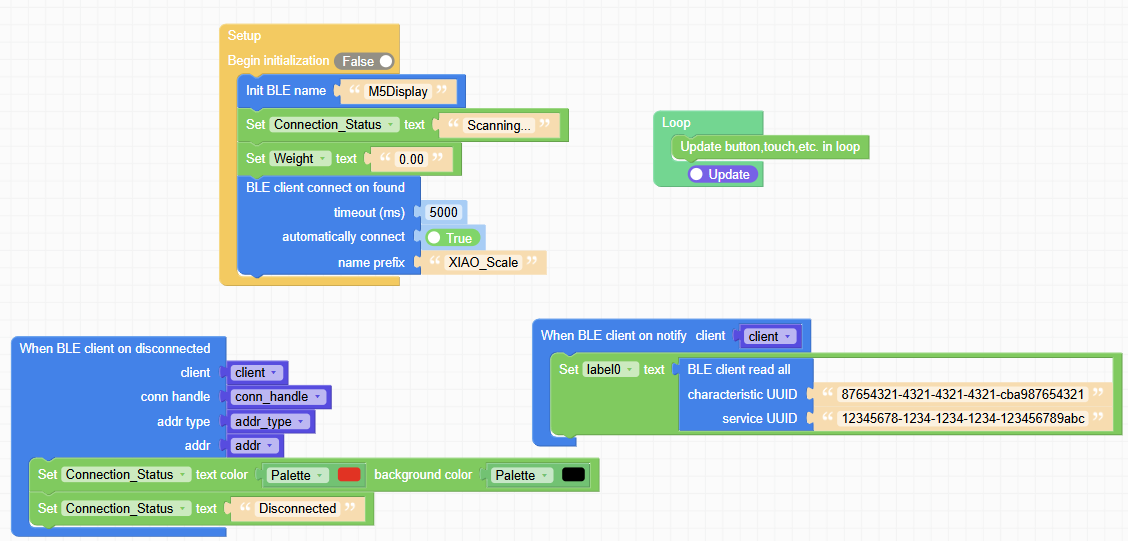Select the Setup block header

click(244, 35)
